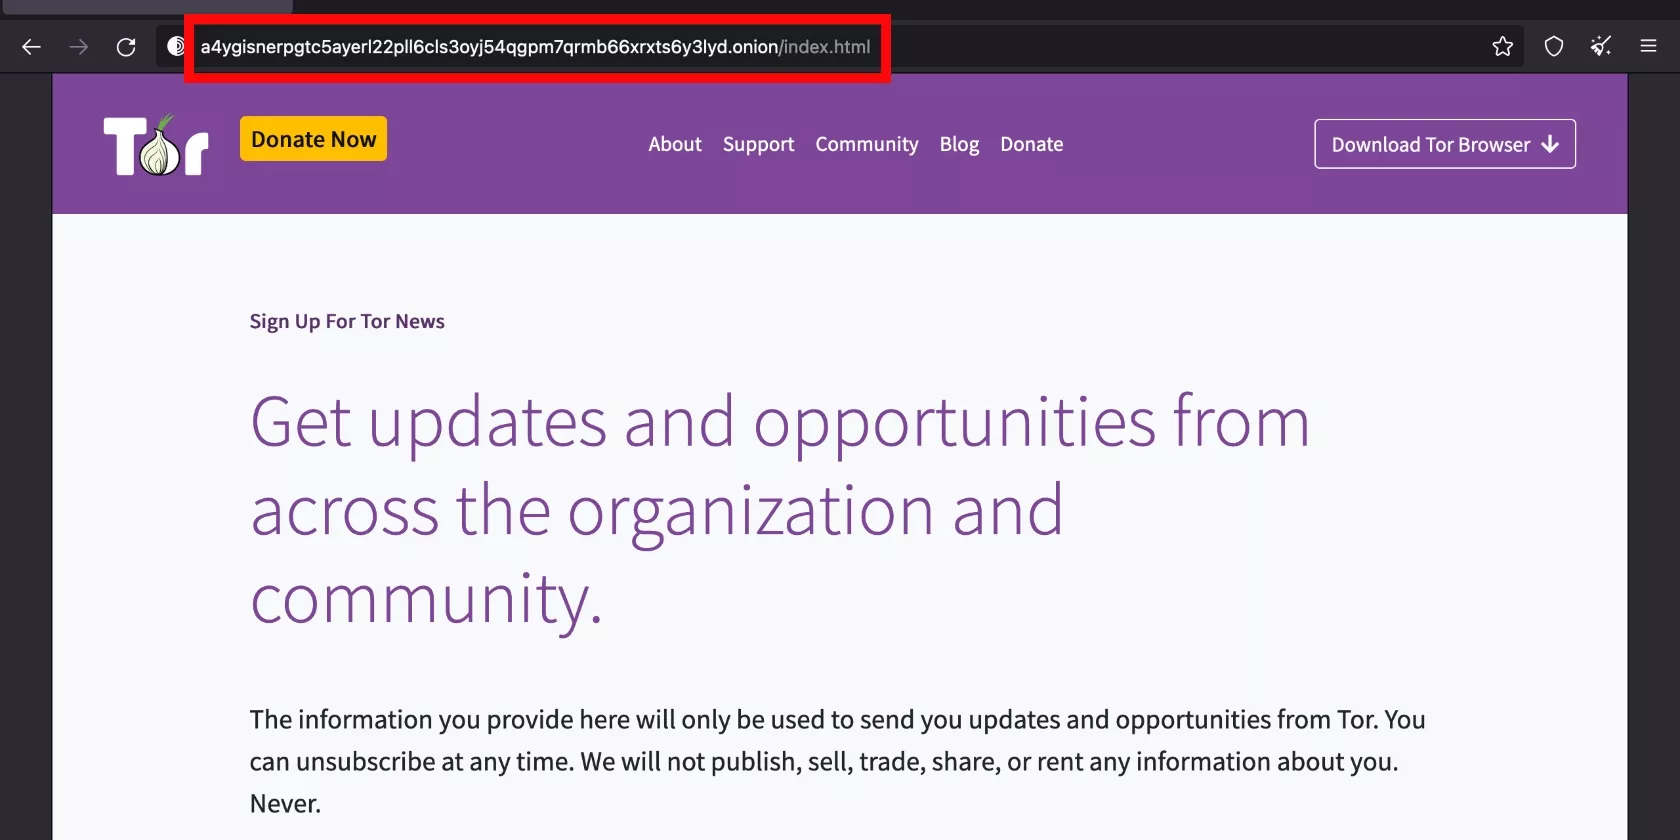1680x840 pixels.
Task: Click the Download Tor Browser button
Action: 1444,144
